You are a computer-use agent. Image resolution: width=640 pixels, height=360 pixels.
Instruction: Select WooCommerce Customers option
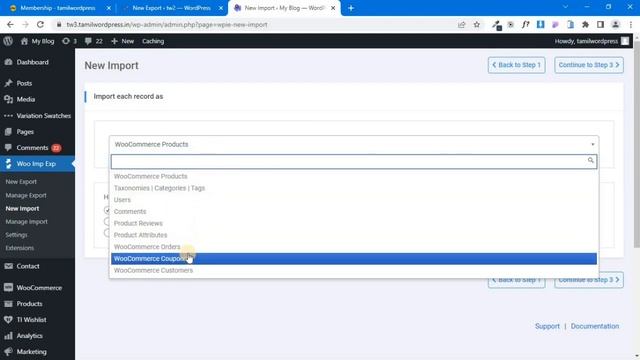(354, 270)
